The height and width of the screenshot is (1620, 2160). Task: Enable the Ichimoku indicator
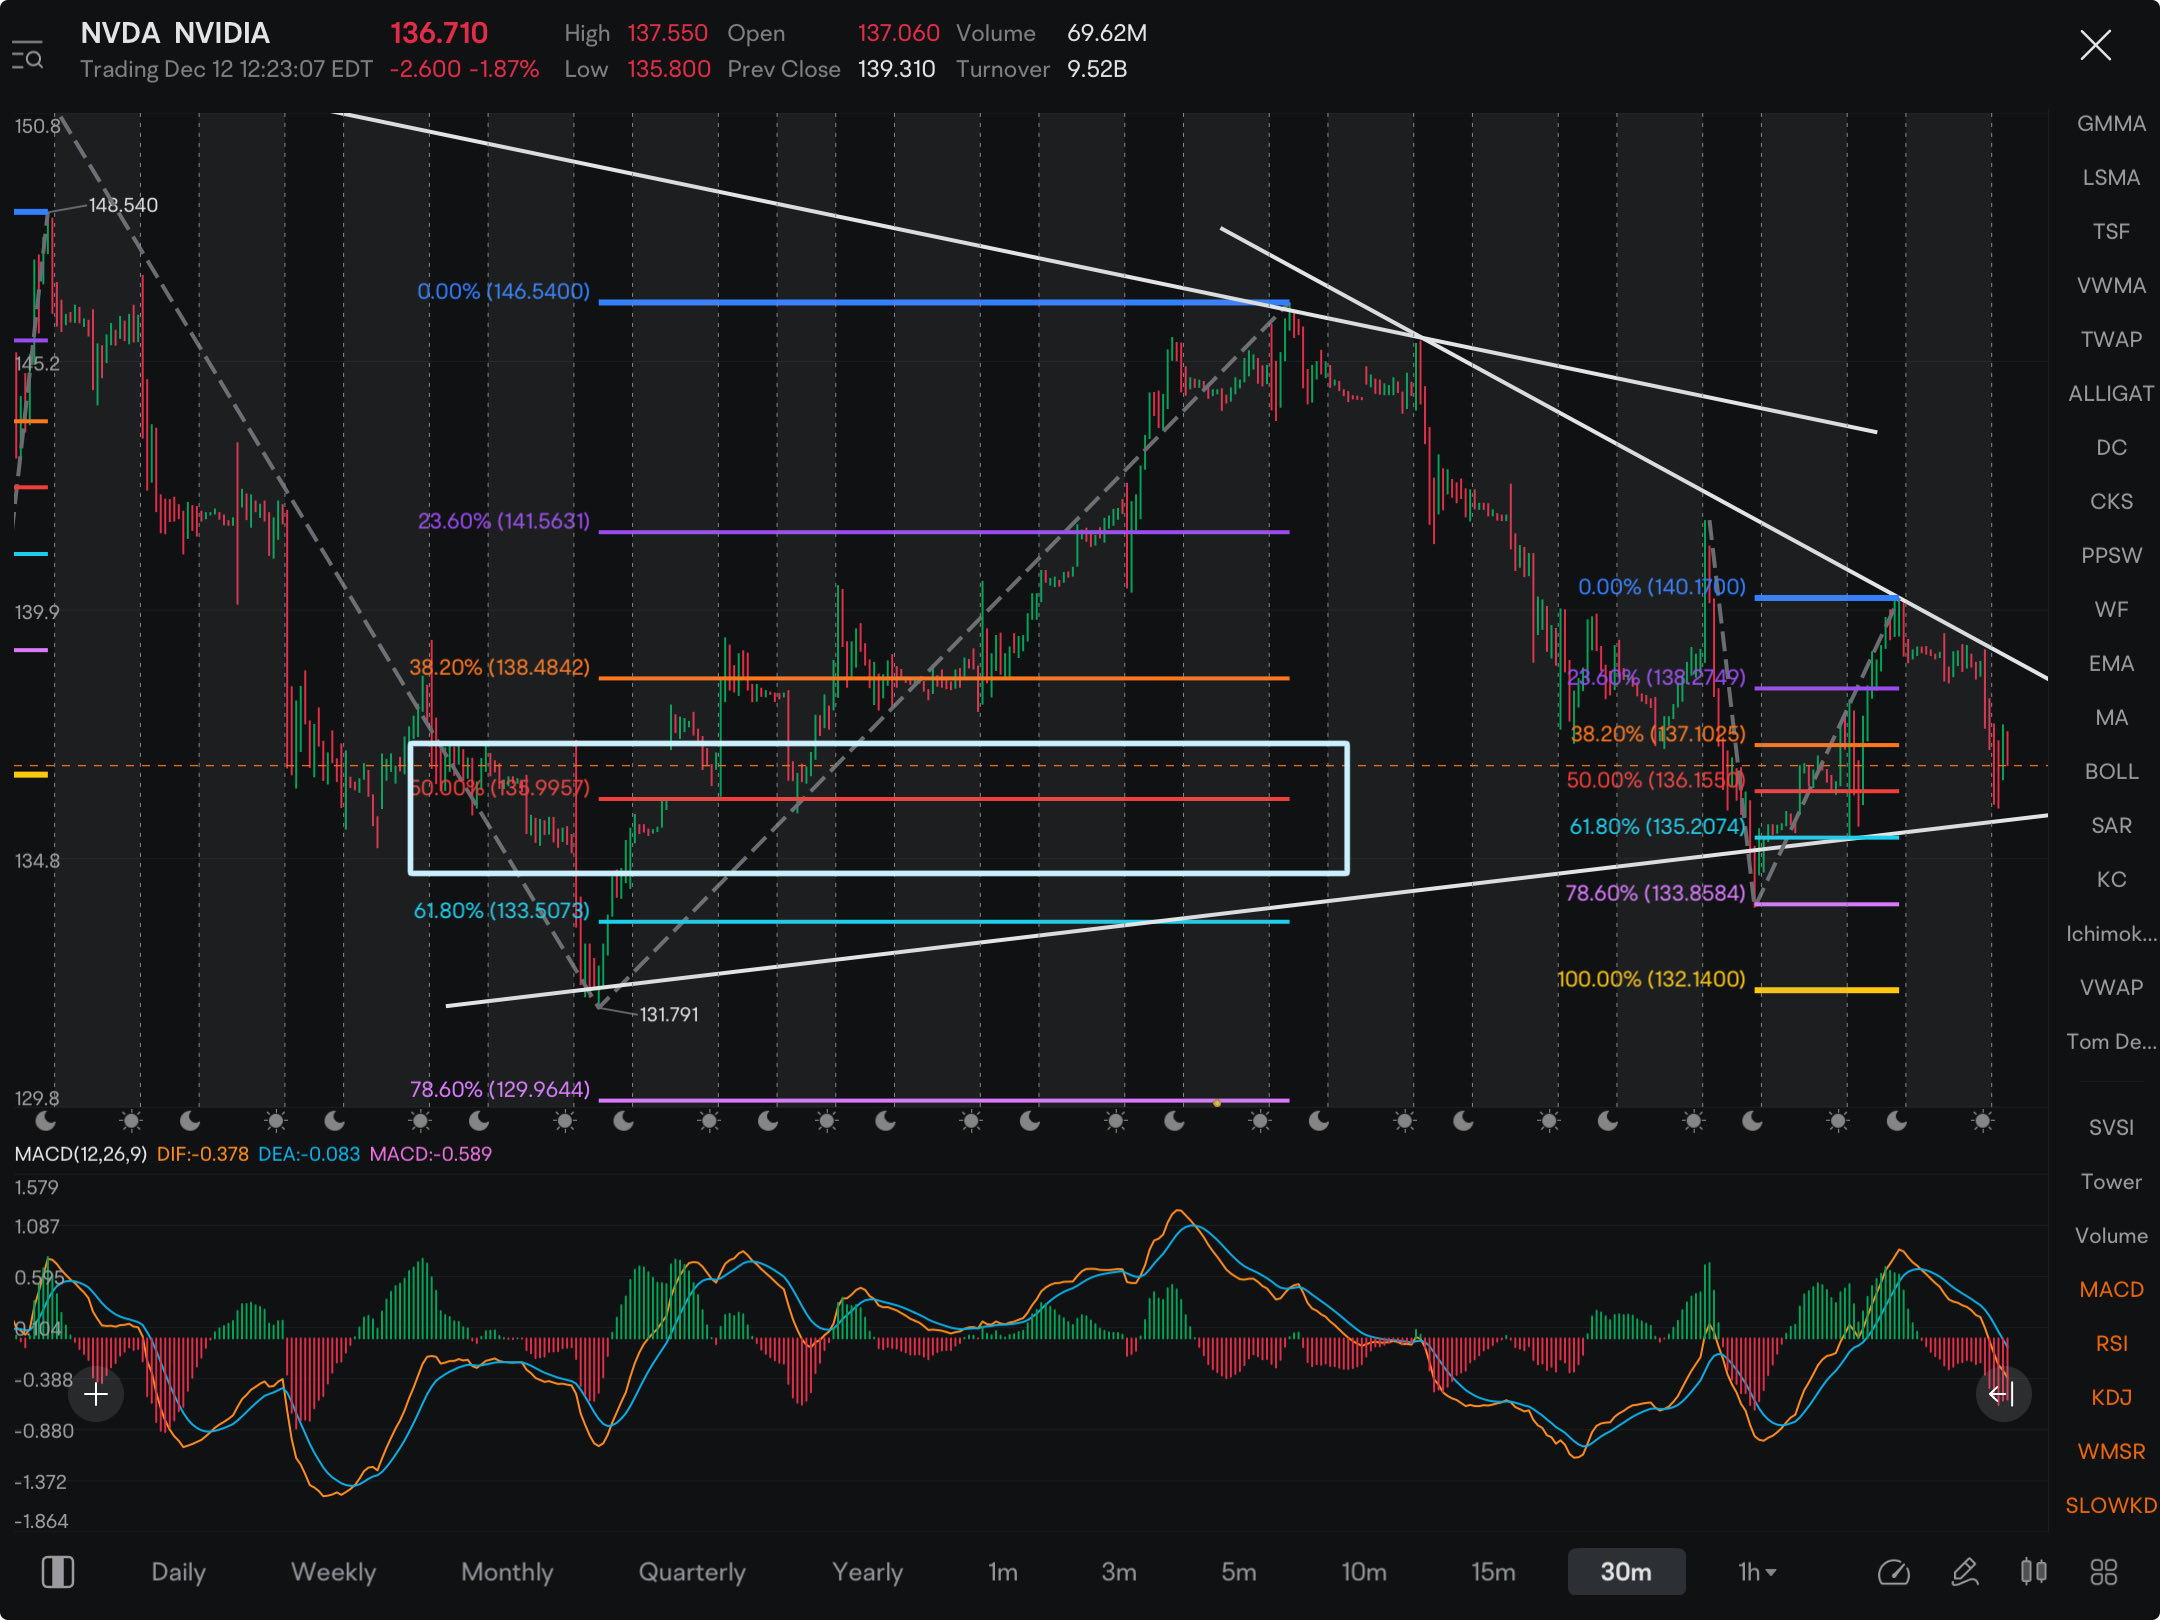pyautogui.click(x=2111, y=934)
